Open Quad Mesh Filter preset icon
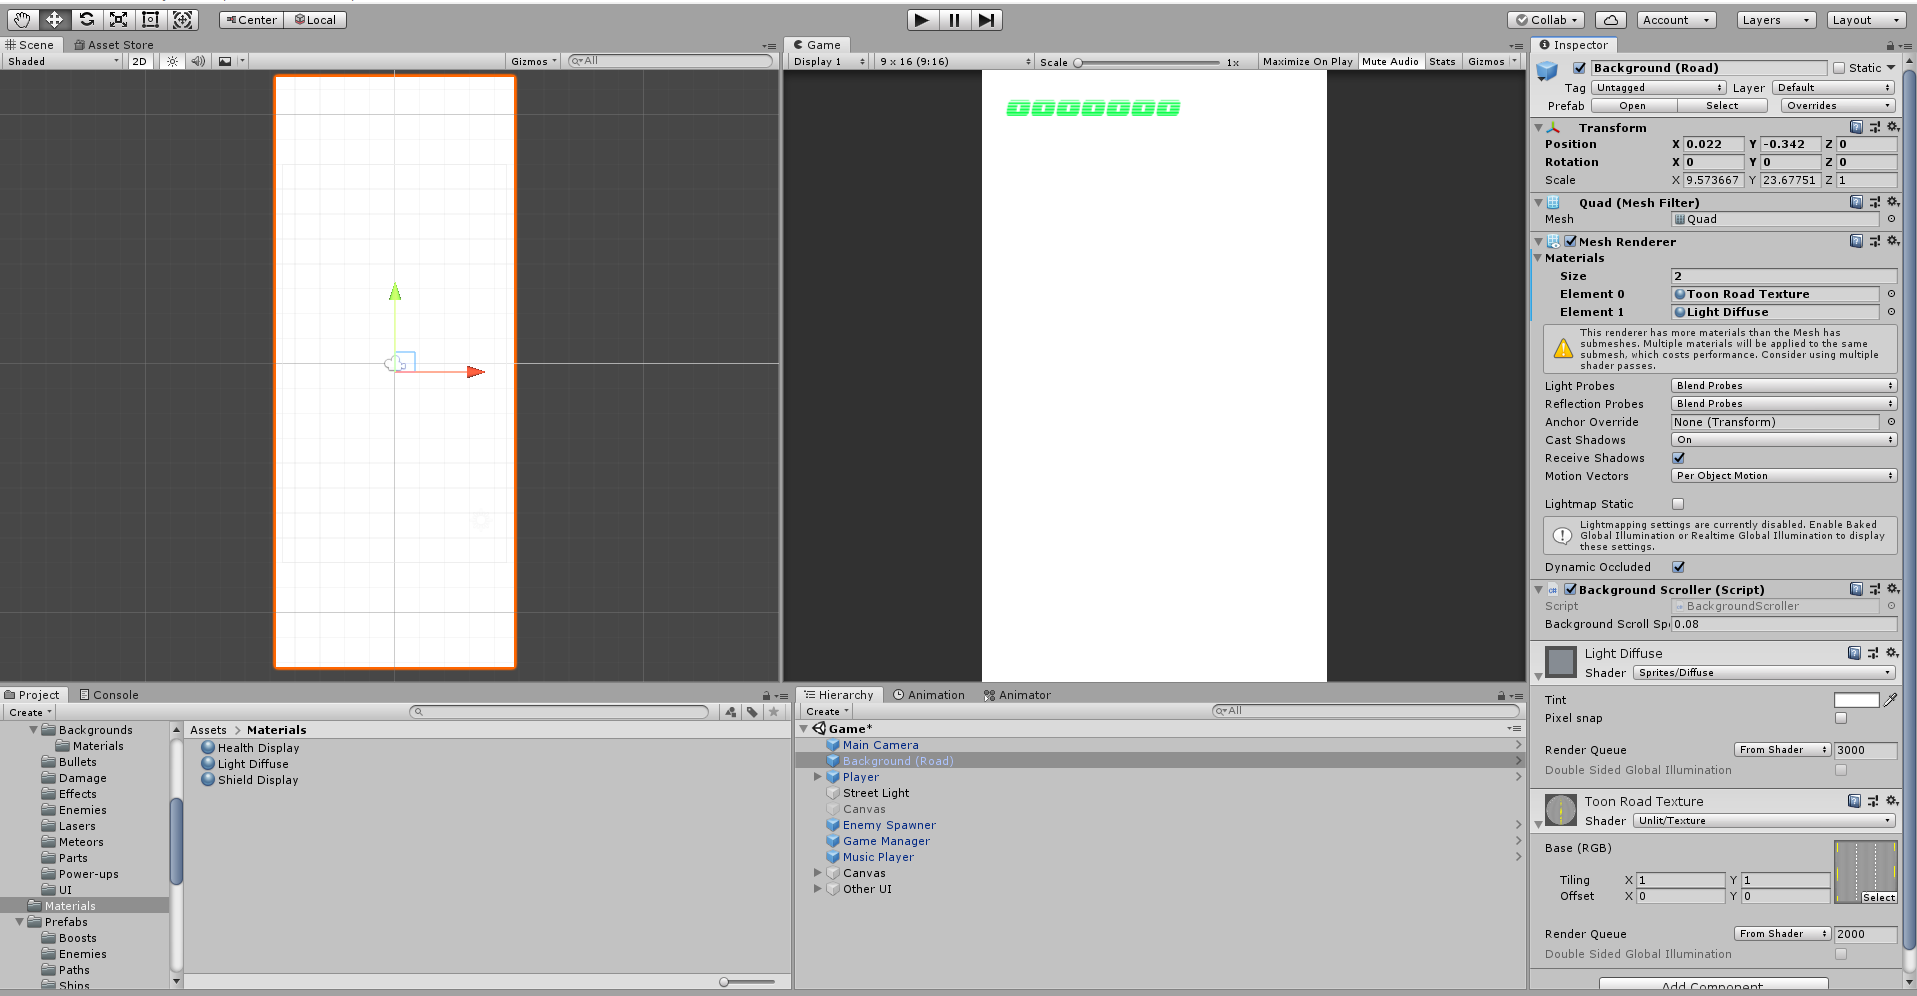 click(1874, 202)
